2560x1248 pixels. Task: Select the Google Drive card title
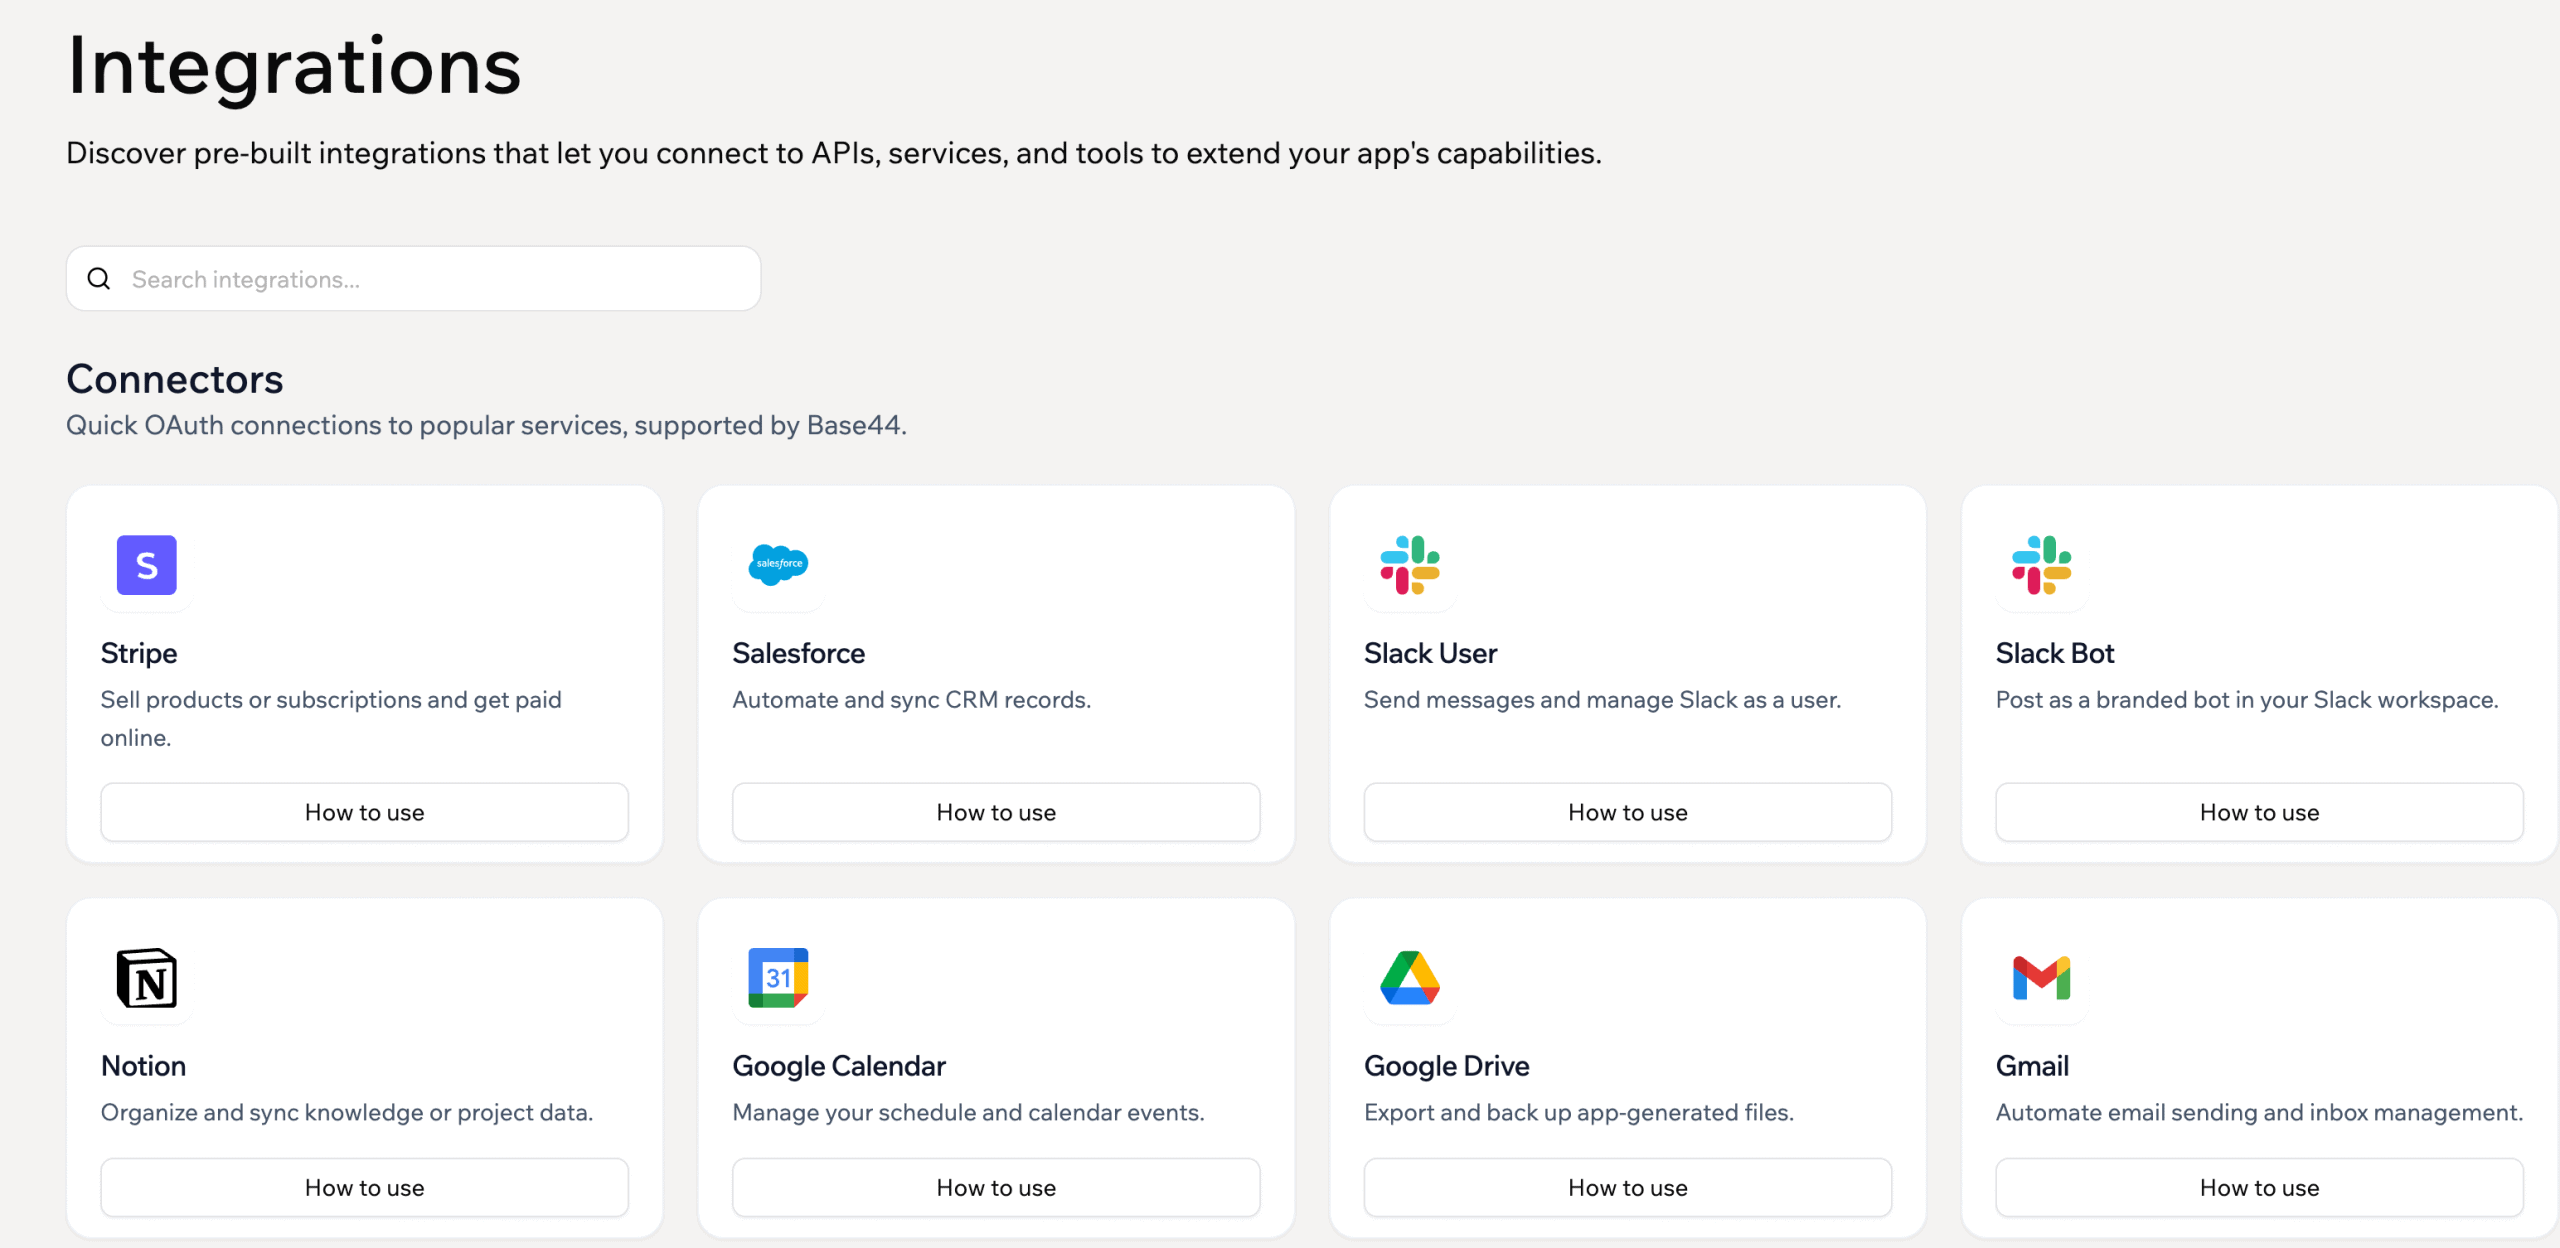[x=1447, y=1066]
